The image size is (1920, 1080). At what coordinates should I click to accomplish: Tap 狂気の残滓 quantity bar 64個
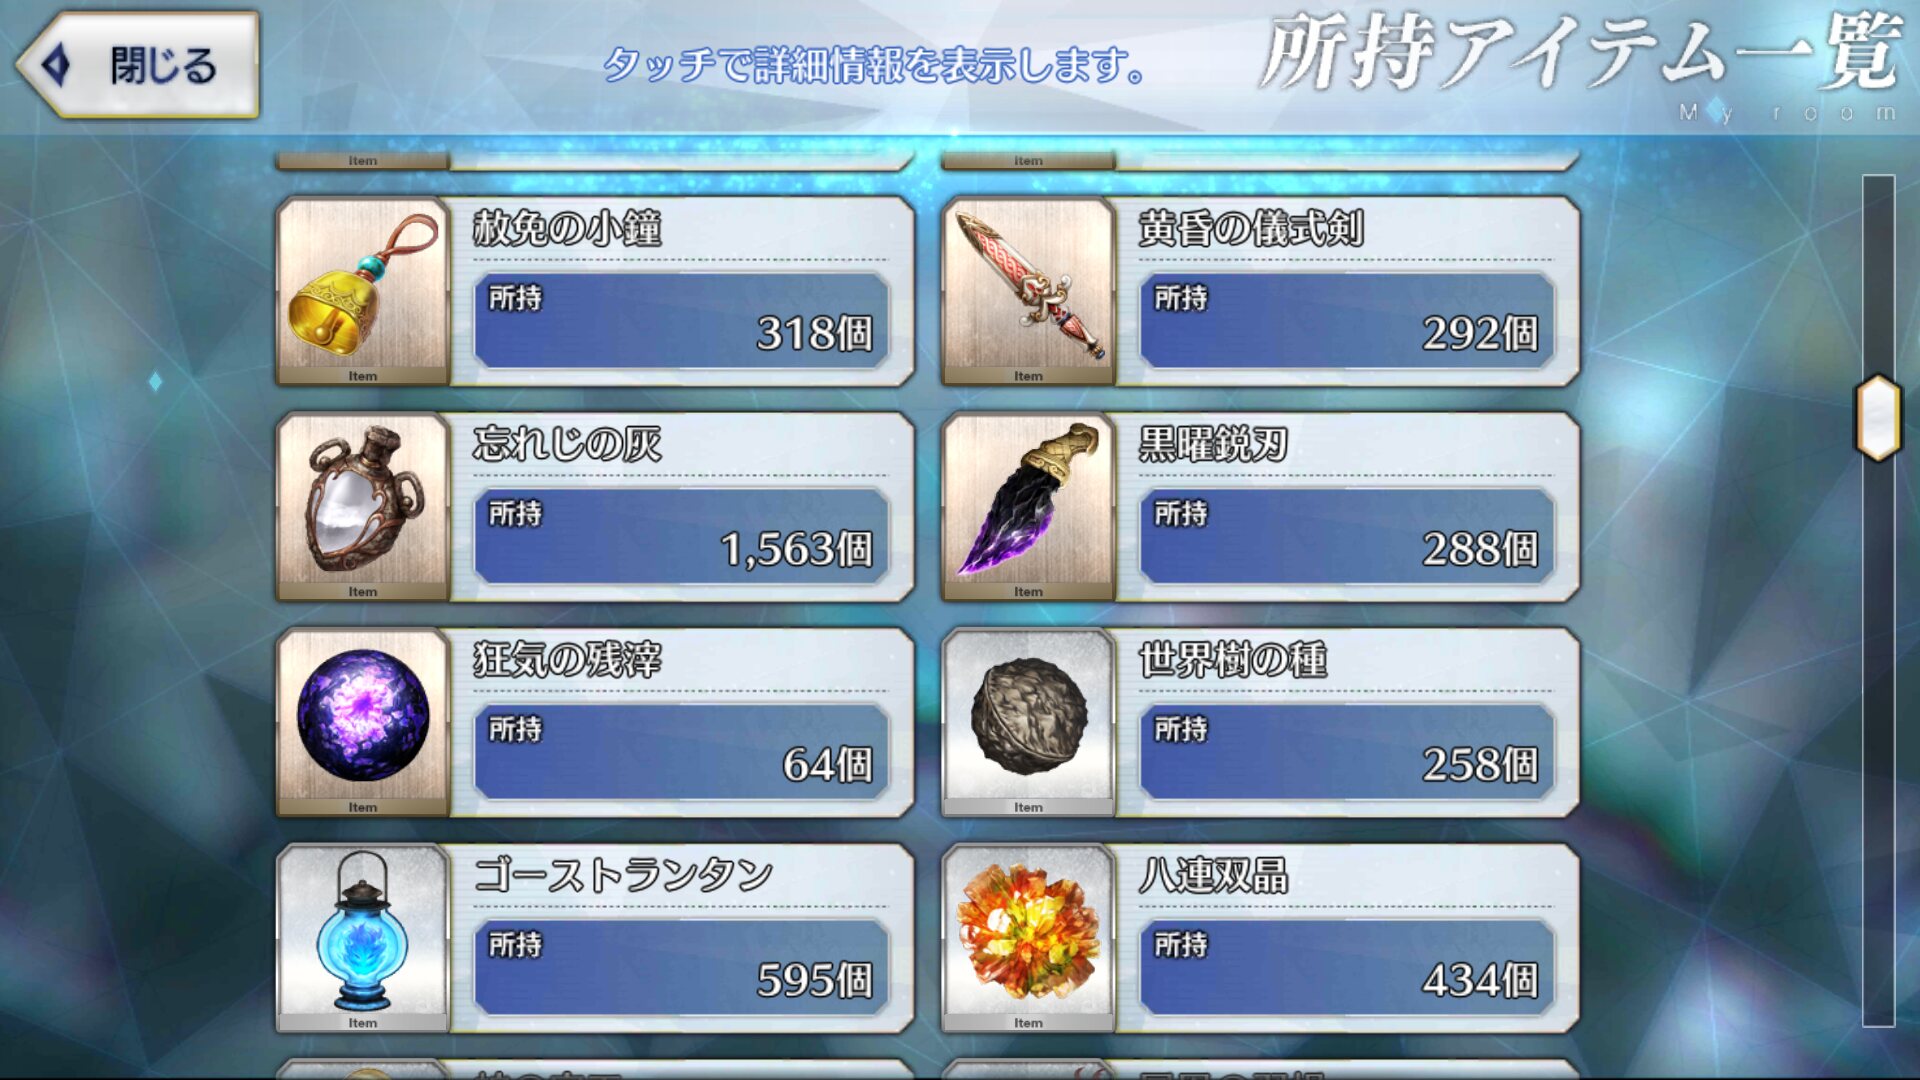[x=682, y=752]
